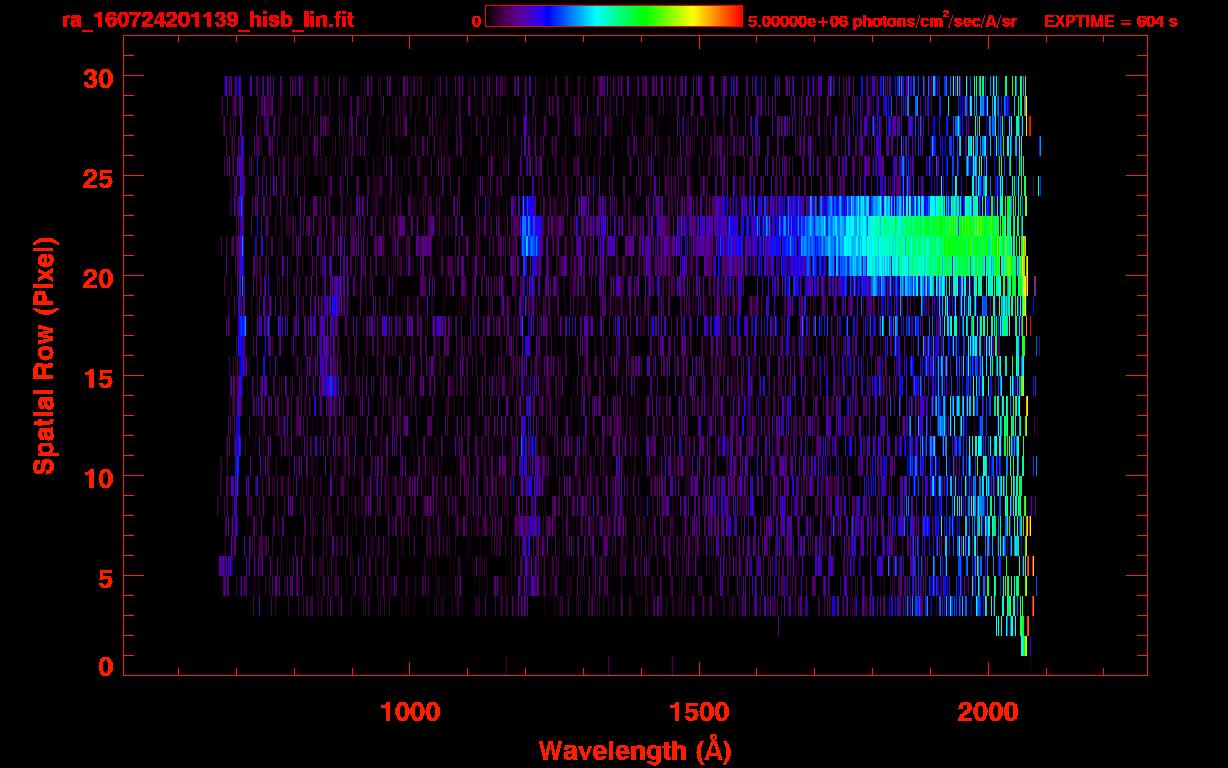This screenshot has width=1228, height=768.
Task: Click the file name title ra_160724201139_hisb_lin.fit
Action: point(207,20)
